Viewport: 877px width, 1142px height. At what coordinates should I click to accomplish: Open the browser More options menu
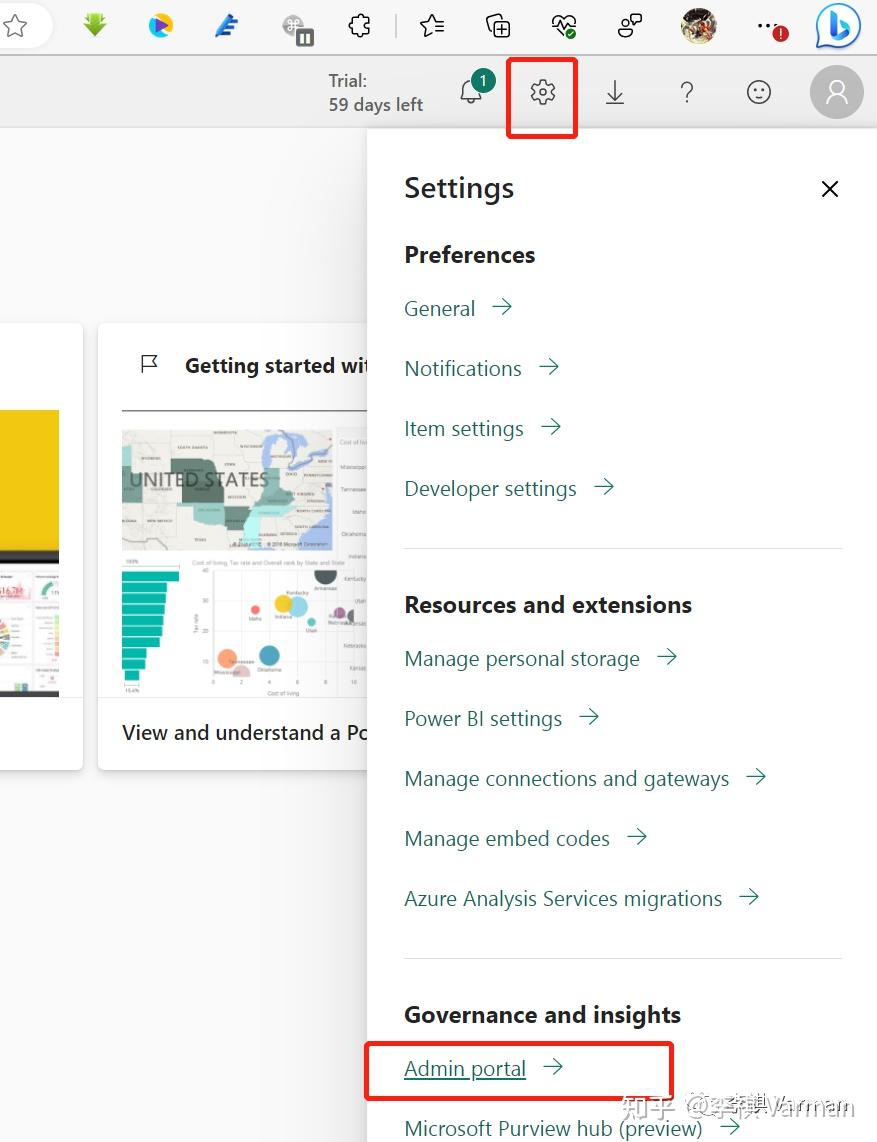tap(767, 26)
